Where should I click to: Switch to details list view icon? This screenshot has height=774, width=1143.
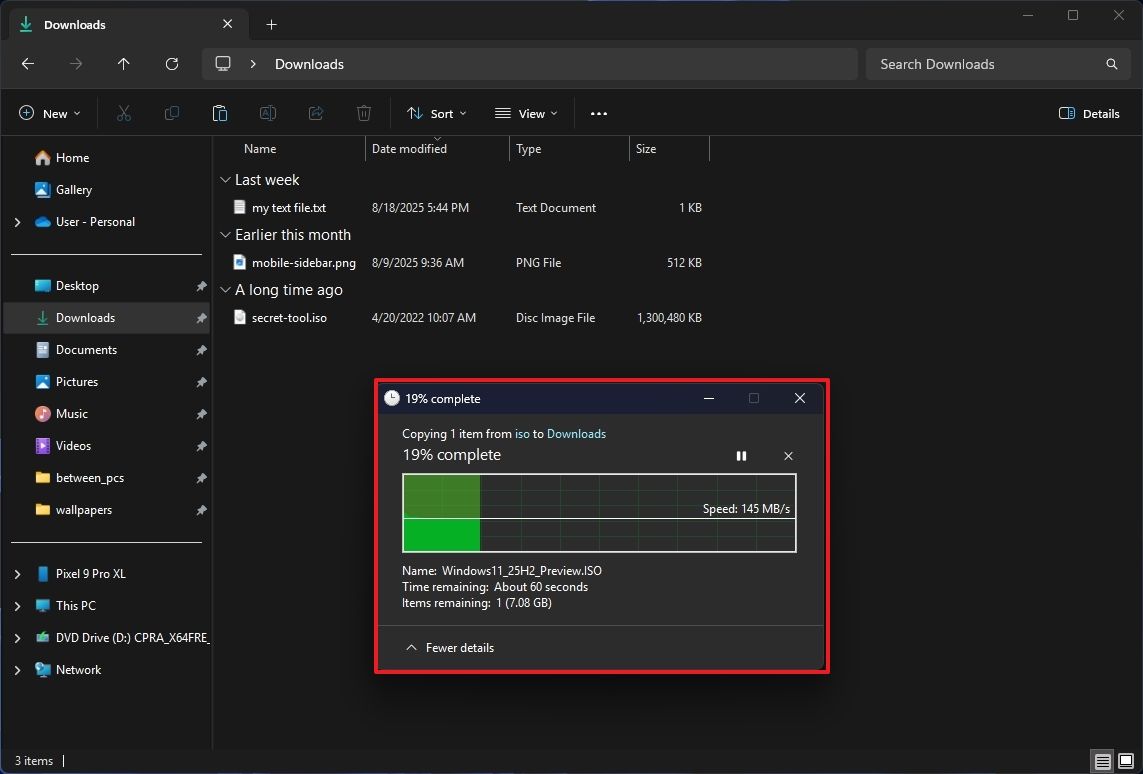1102,761
